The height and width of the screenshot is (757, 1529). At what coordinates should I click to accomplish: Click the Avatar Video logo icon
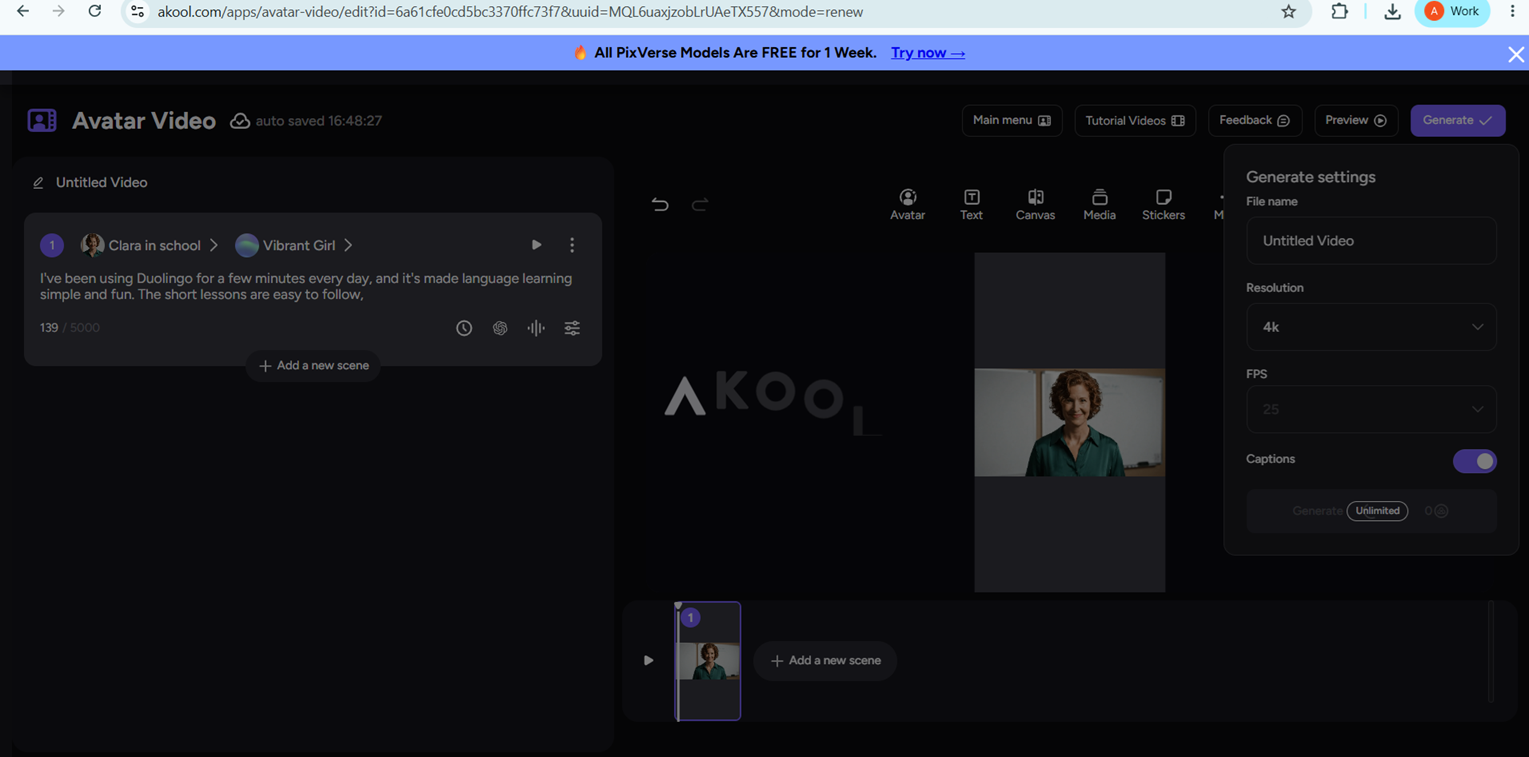(x=42, y=120)
